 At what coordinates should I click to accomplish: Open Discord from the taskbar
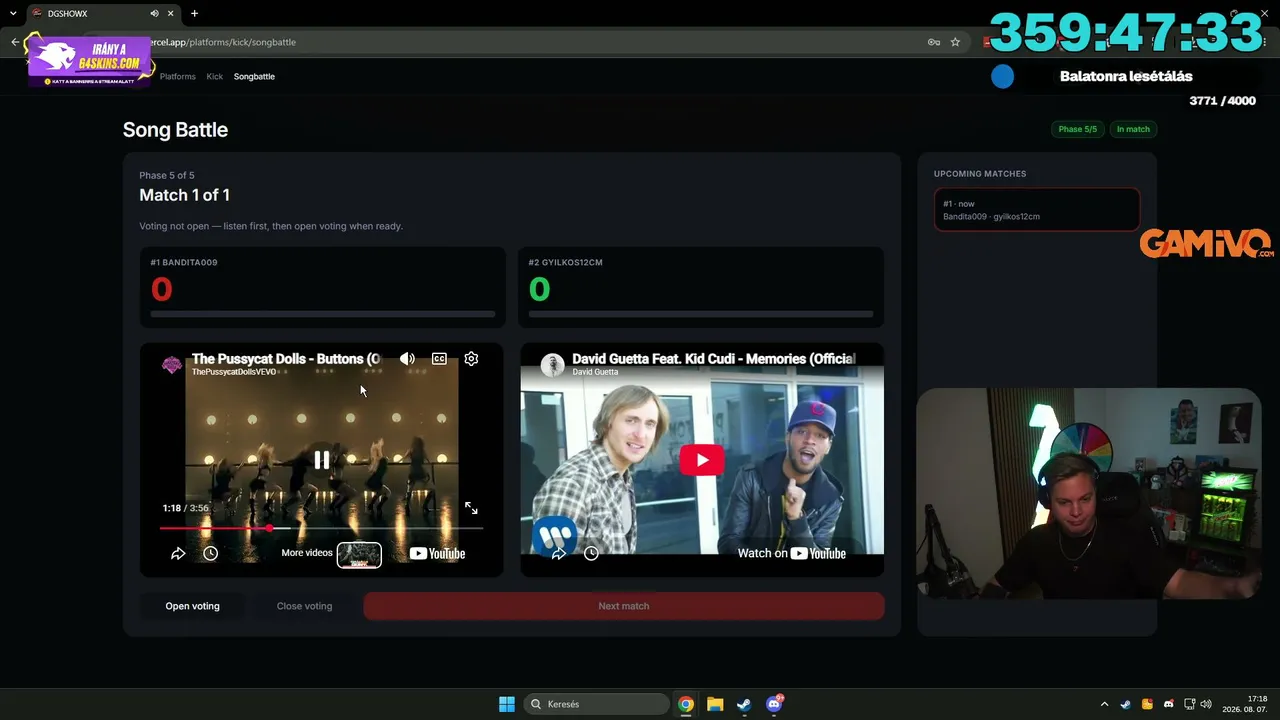[x=774, y=704]
